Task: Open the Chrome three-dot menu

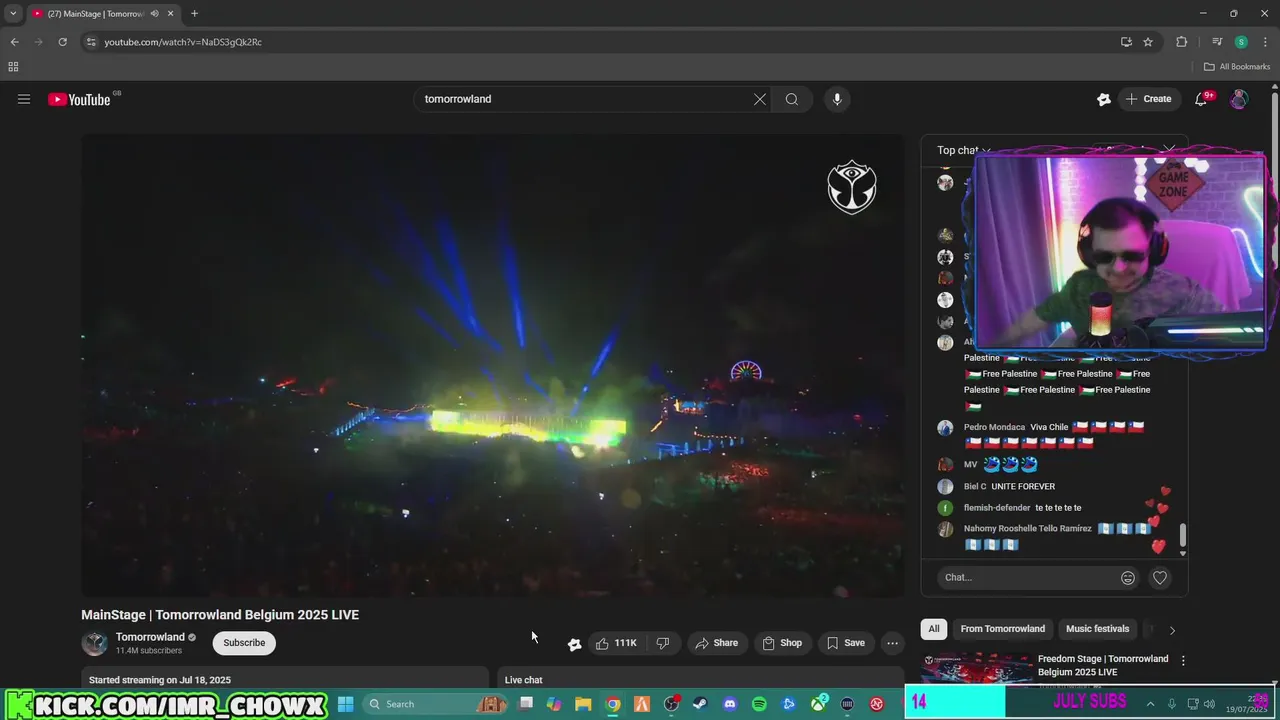Action: tap(1265, 42)
